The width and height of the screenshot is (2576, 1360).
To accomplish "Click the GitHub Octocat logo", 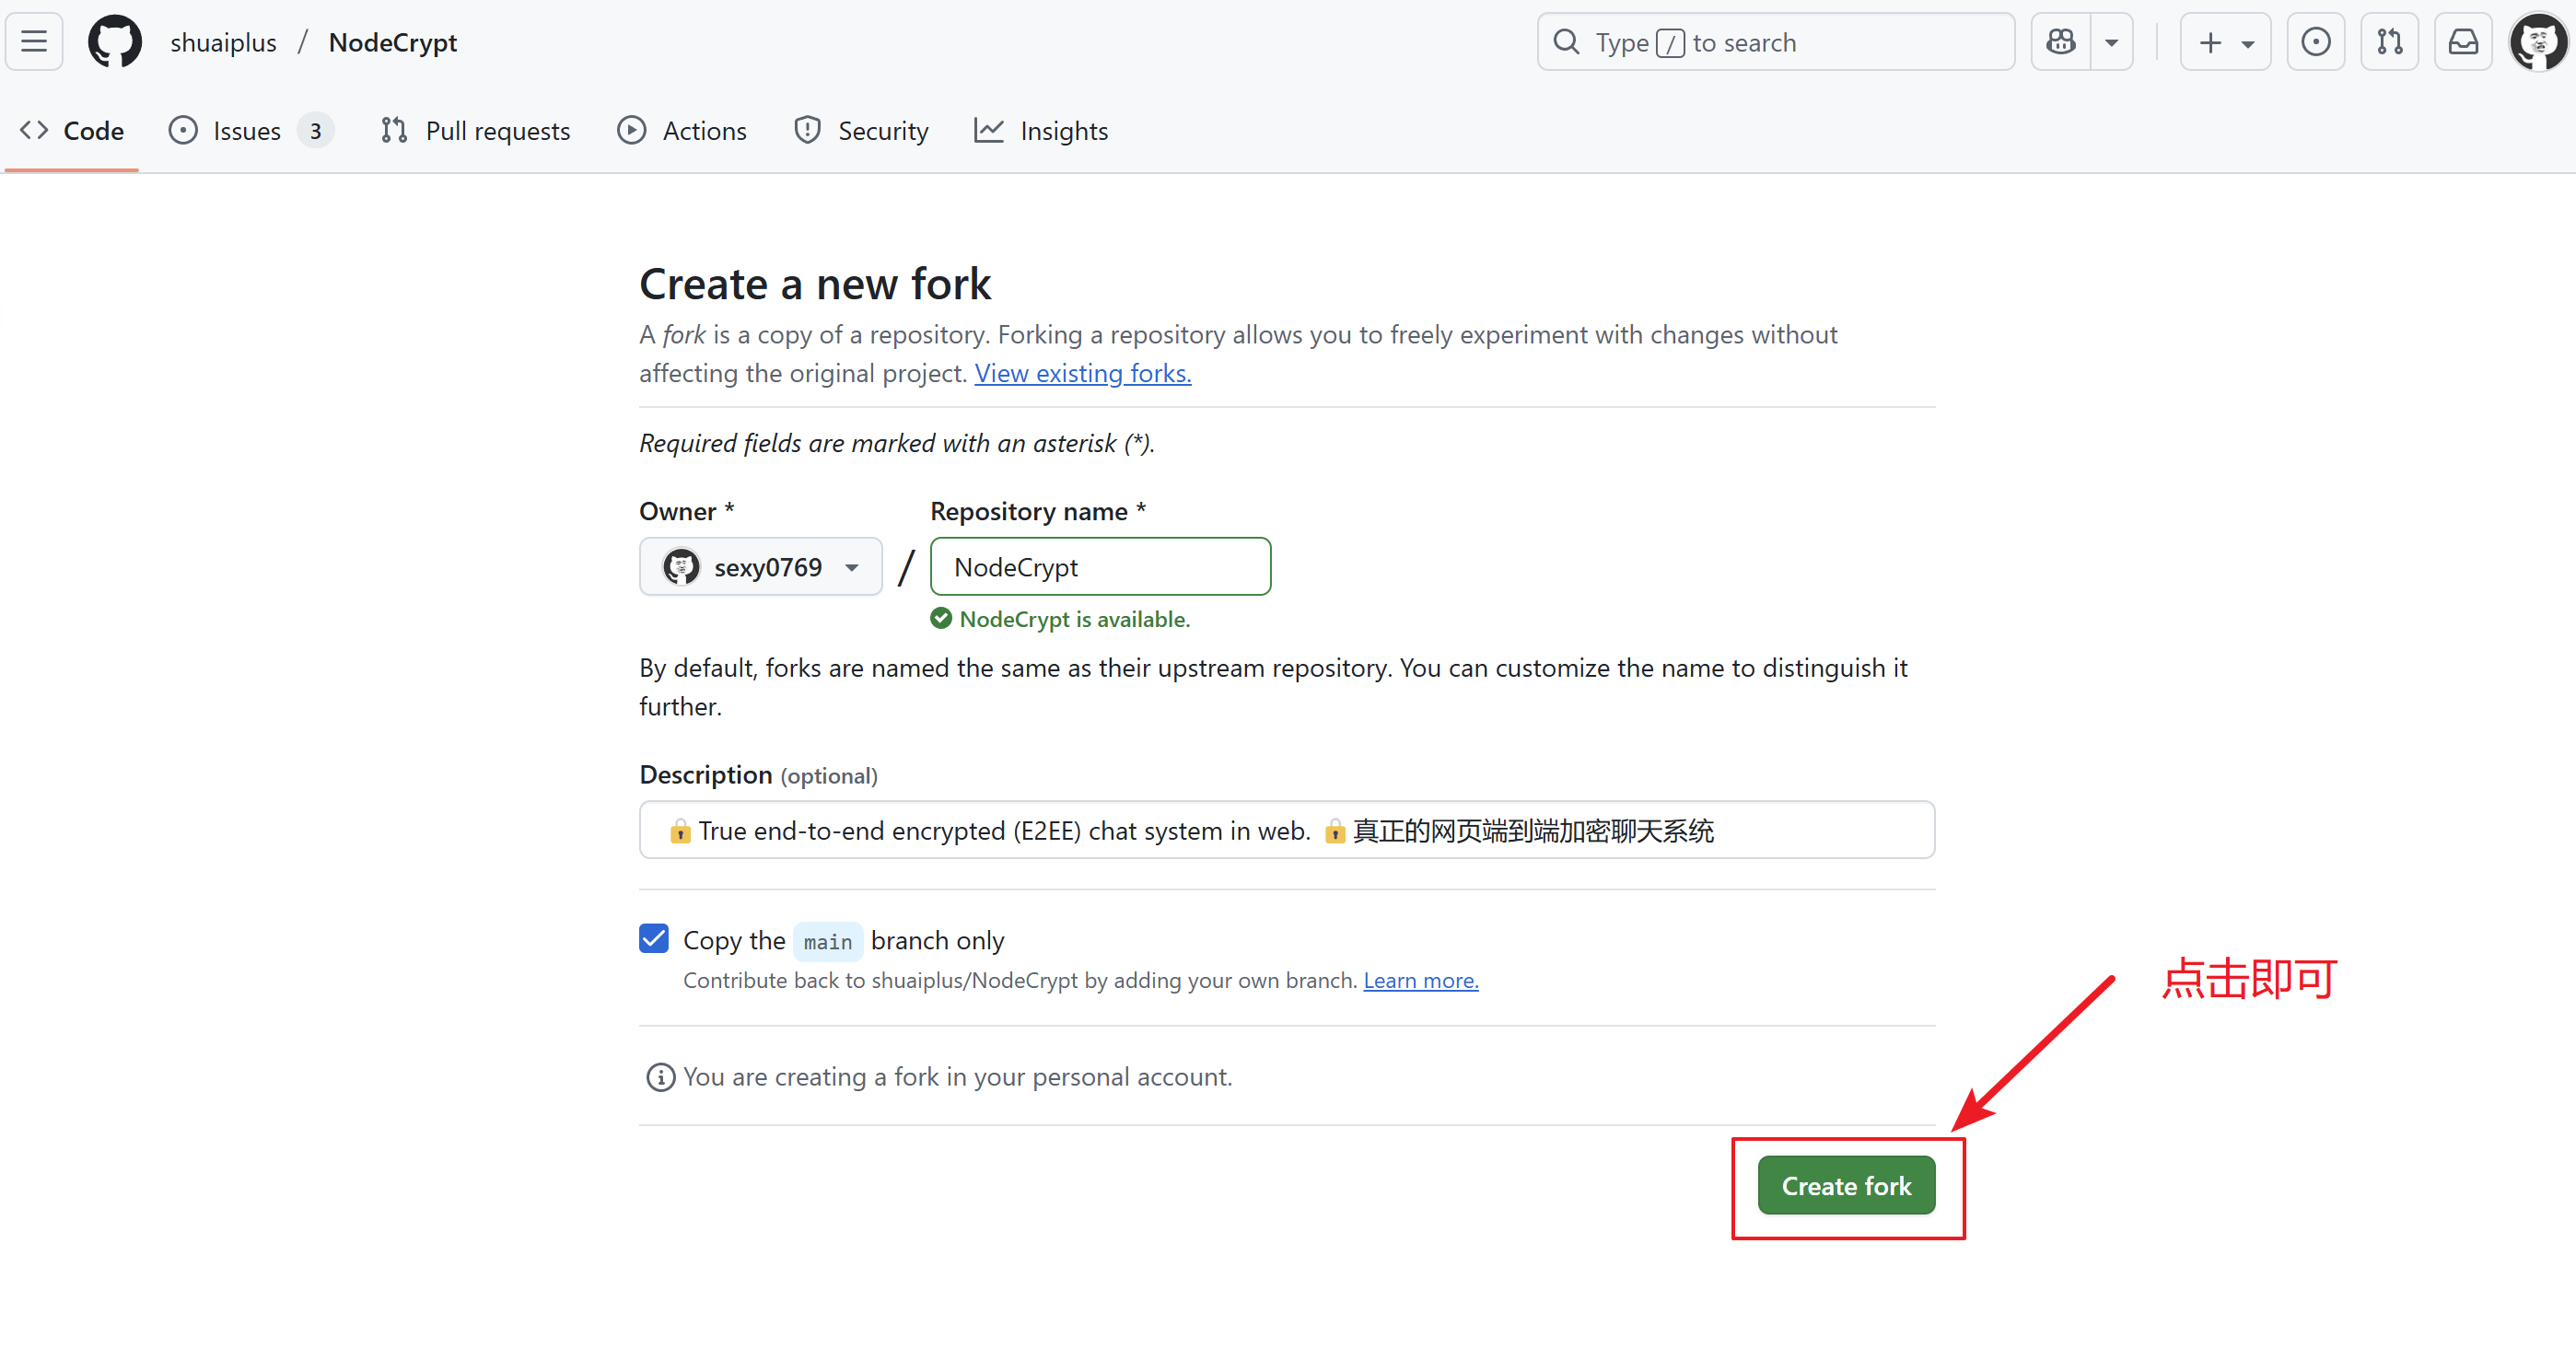I will coord(115,42).
